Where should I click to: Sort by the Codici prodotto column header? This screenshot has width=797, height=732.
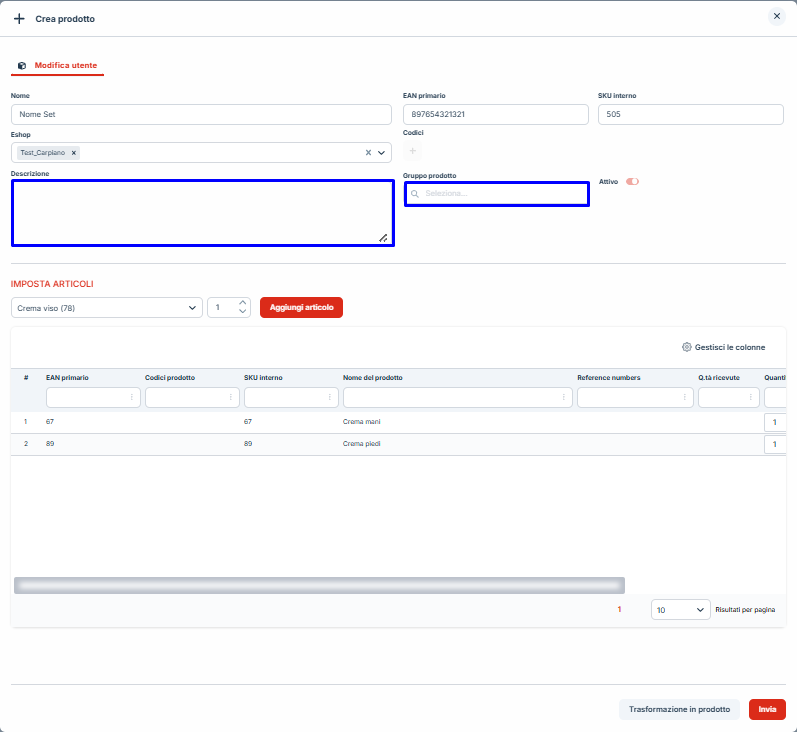coord(170,378)
